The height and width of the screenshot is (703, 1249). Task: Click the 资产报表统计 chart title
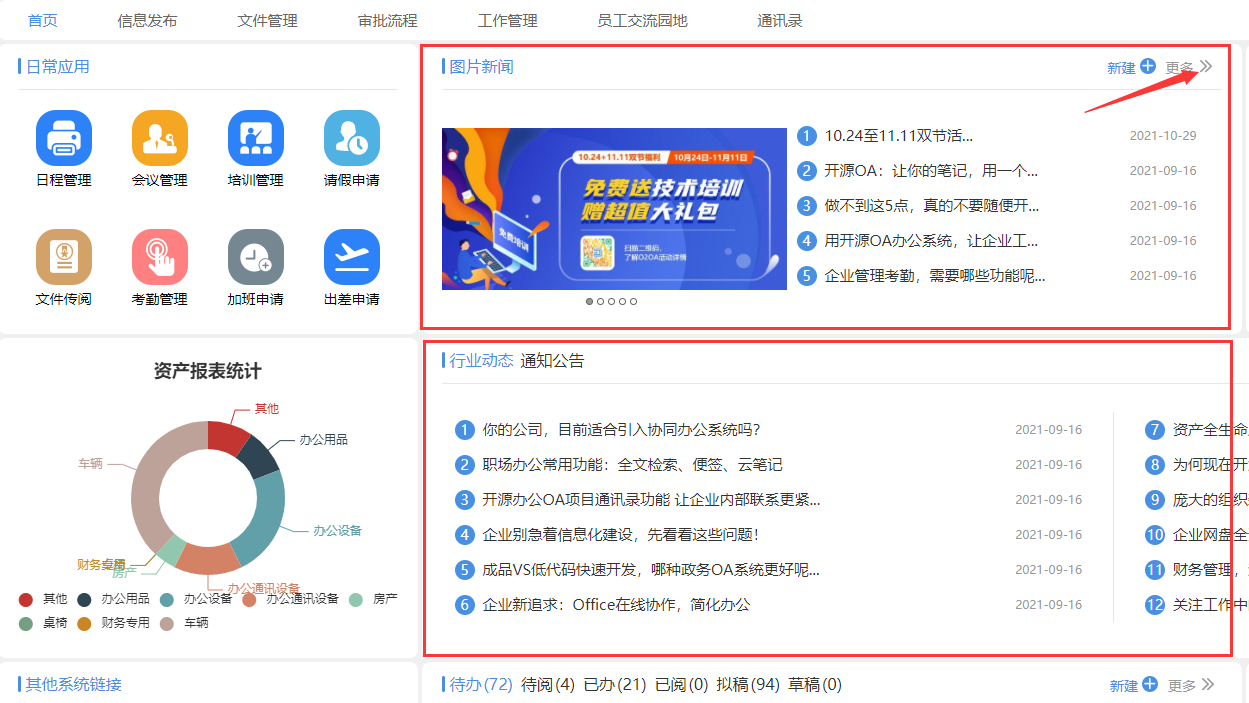pyautogui.click(x=208, y=372)
